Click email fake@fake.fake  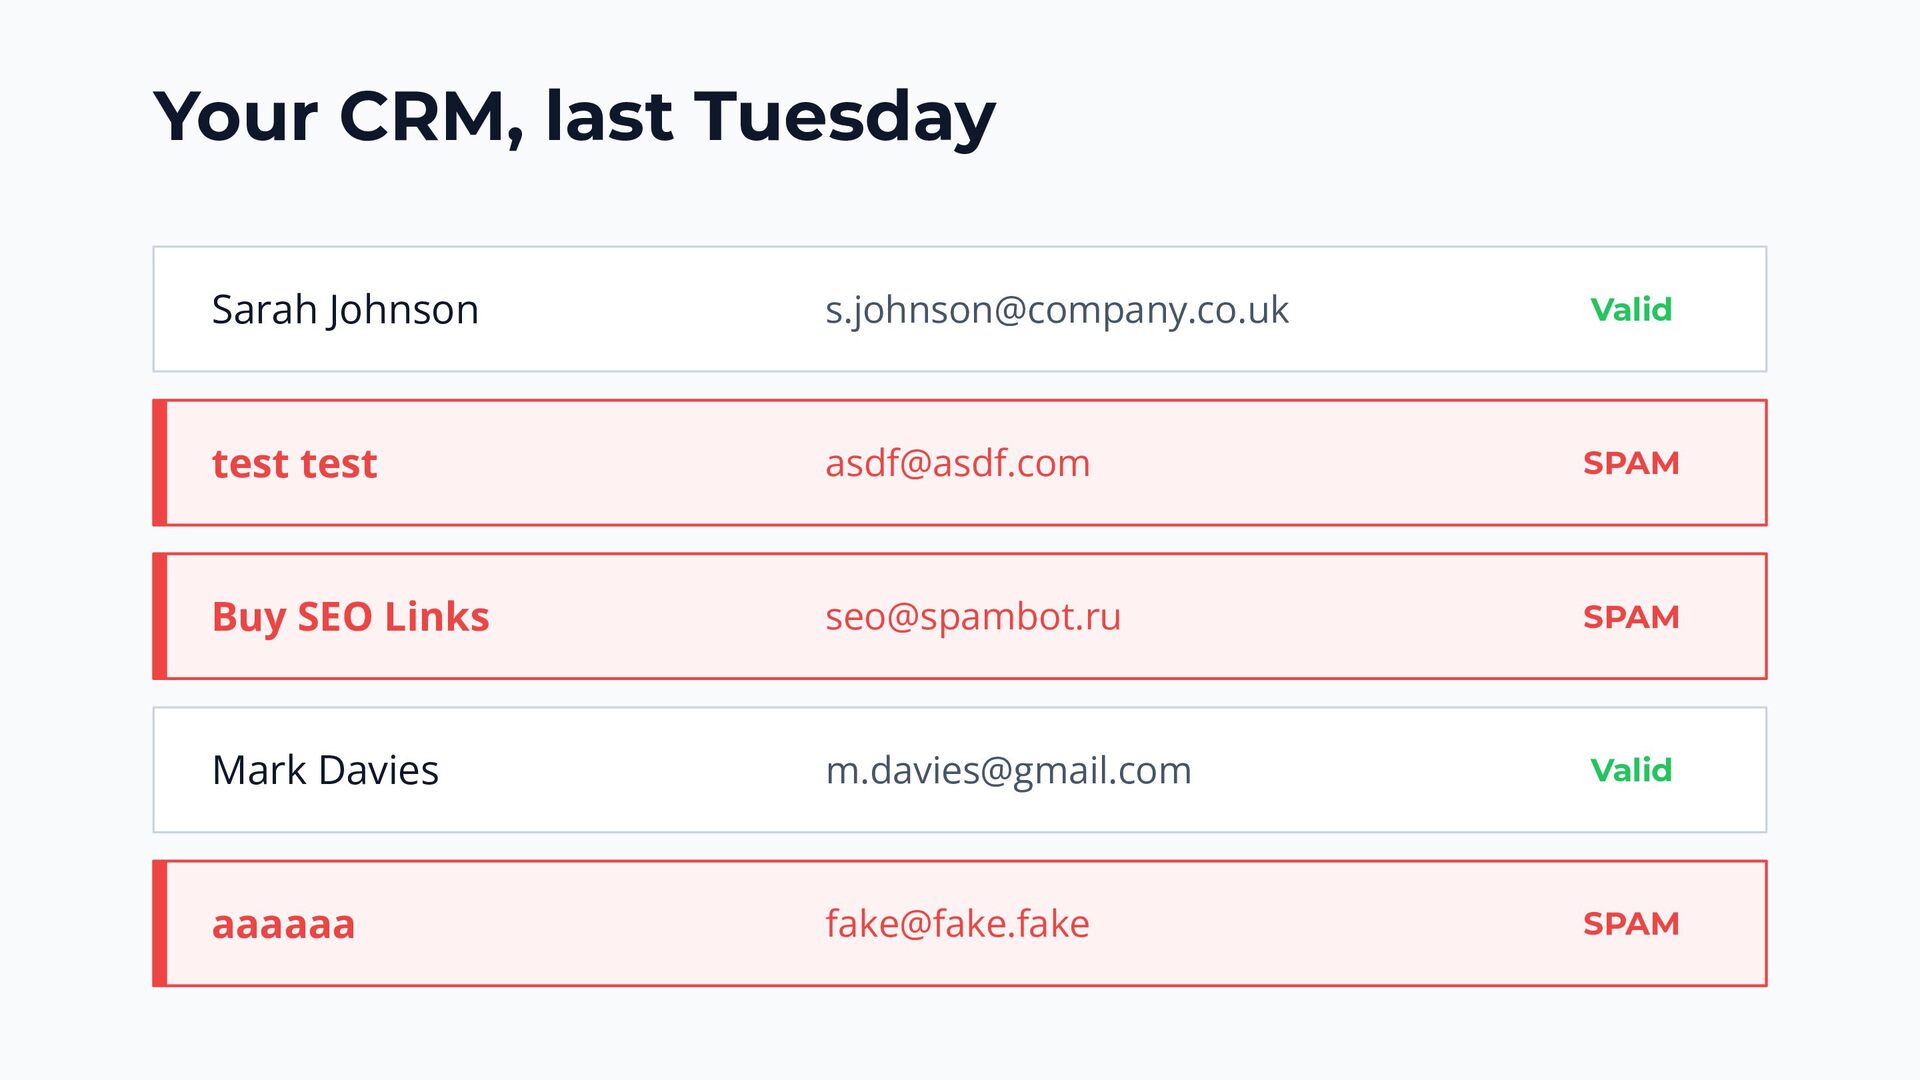[957, 924]
